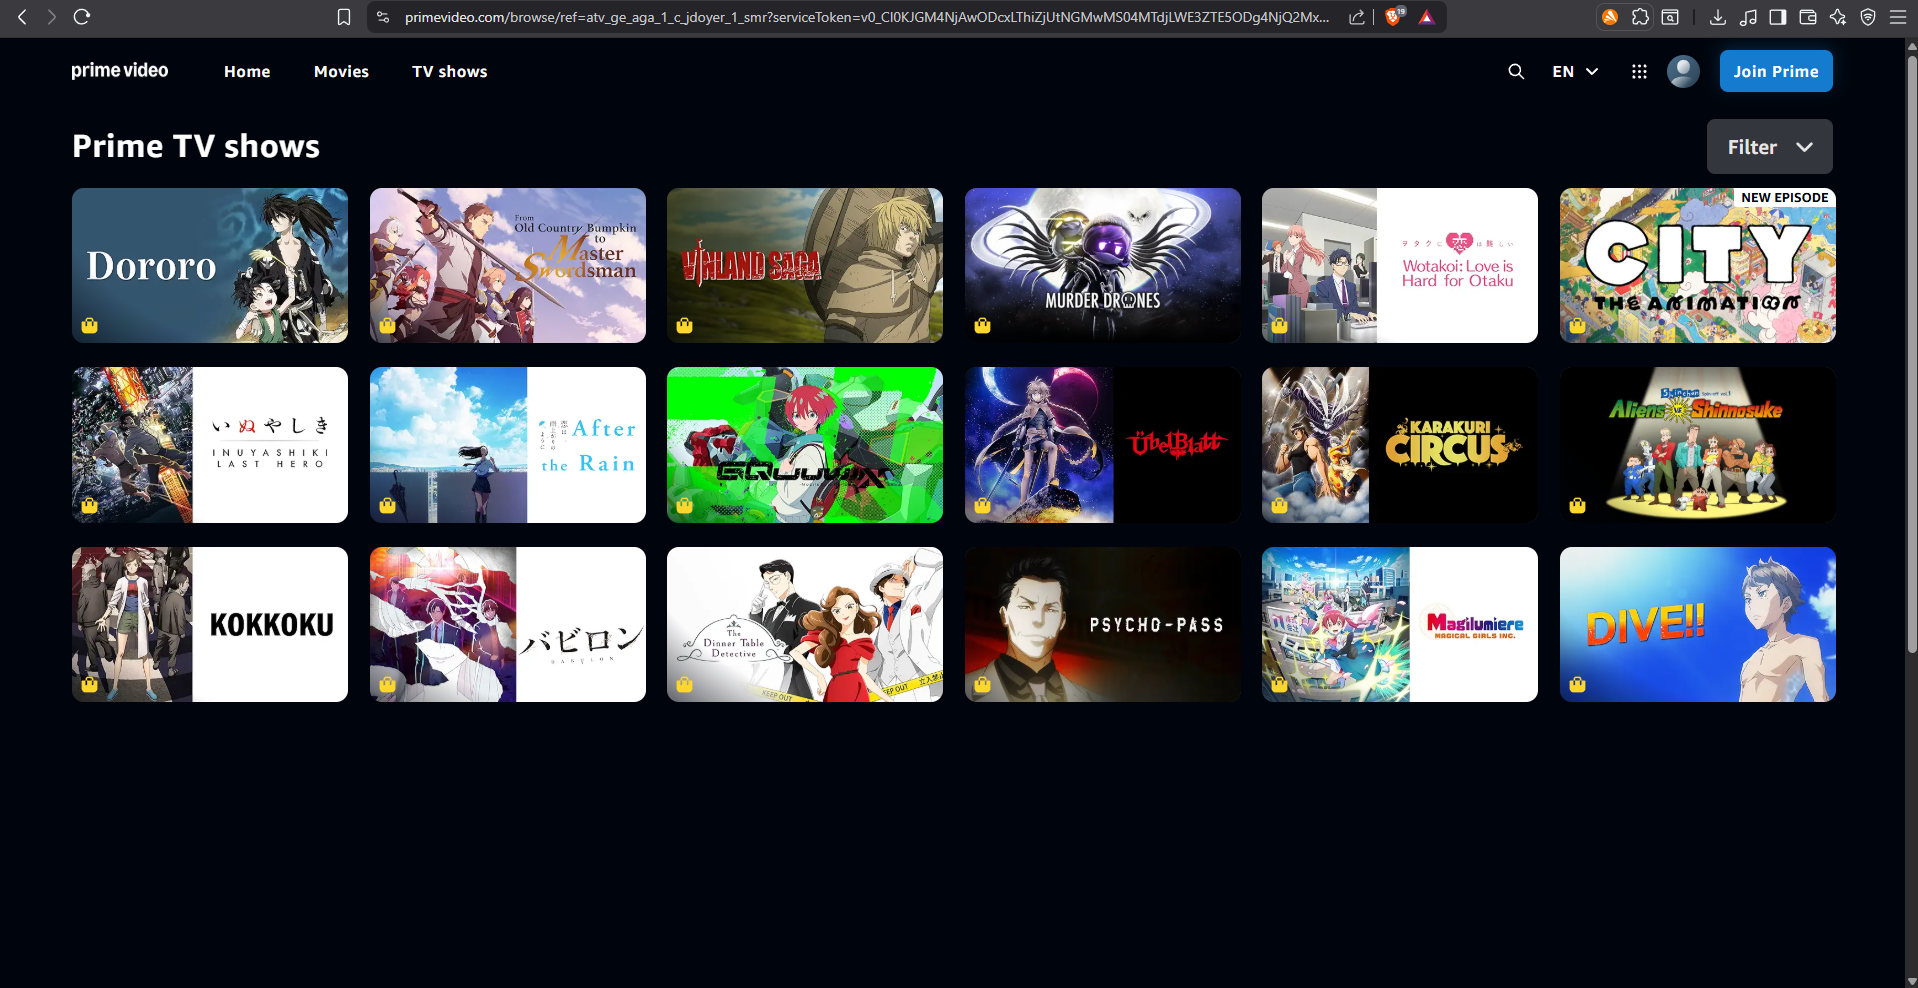Reload the page with the refresh icon
This screenshot has height=988, width=1918.
click(82, 17)
